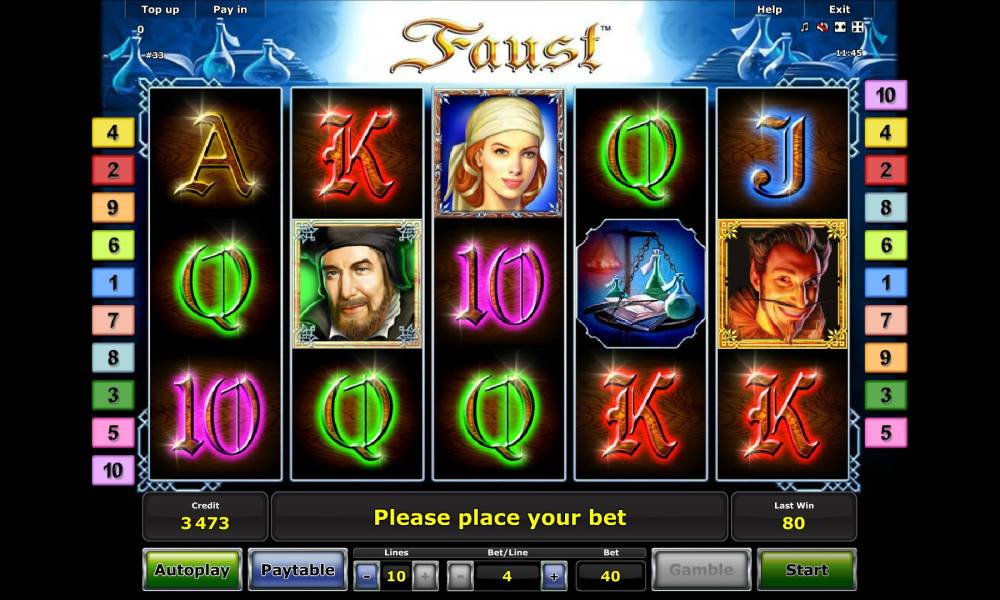Open the Paytable

(x=298, y=569)
